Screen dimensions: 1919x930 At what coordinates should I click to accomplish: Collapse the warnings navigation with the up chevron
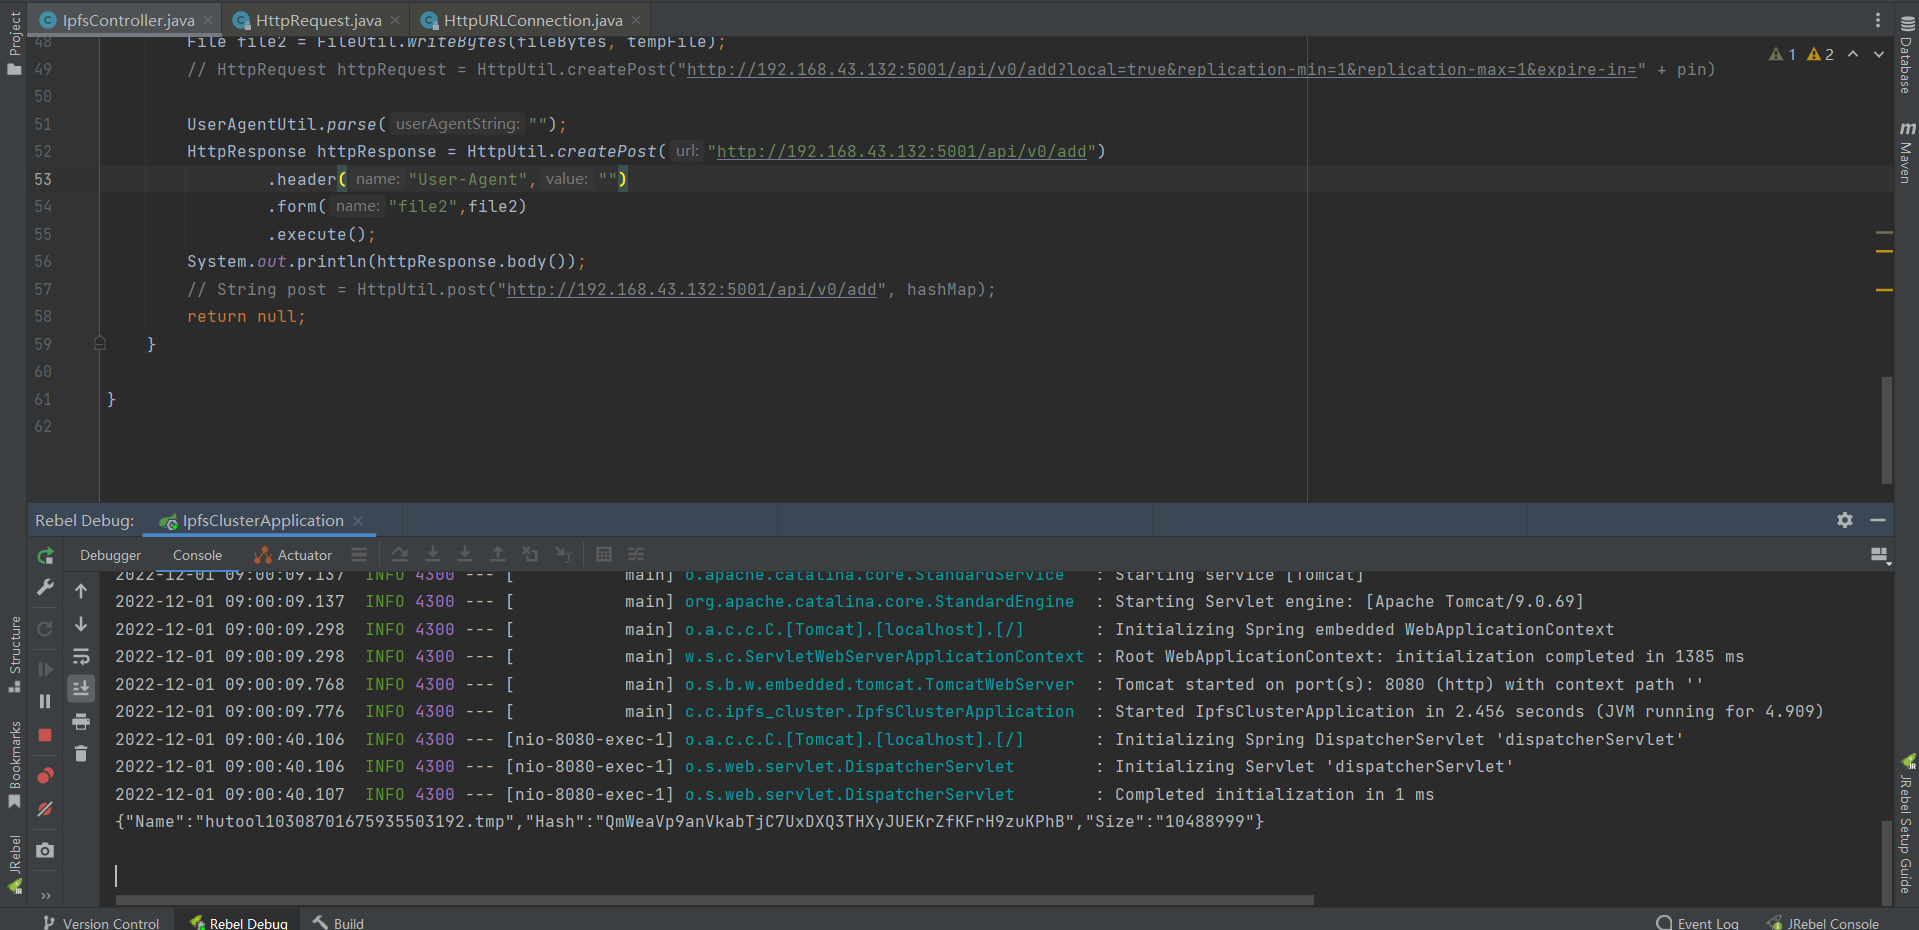point(1855,54)
